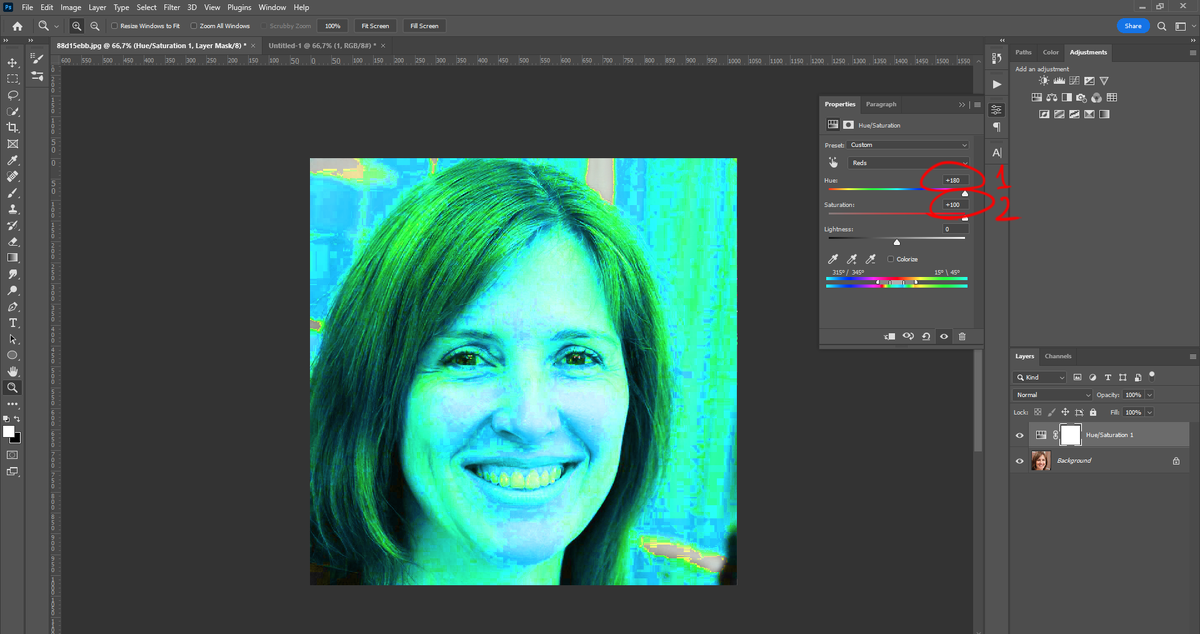Screen dimensions: 1200x634
Task: Click the Fit Screen button
Action: tap(375, 26)
